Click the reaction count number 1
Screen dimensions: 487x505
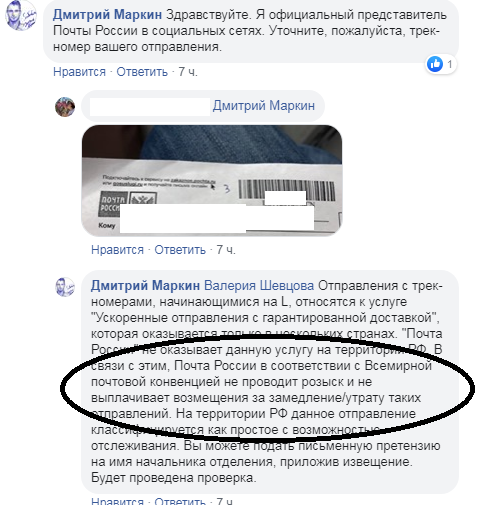pos(450,64)
